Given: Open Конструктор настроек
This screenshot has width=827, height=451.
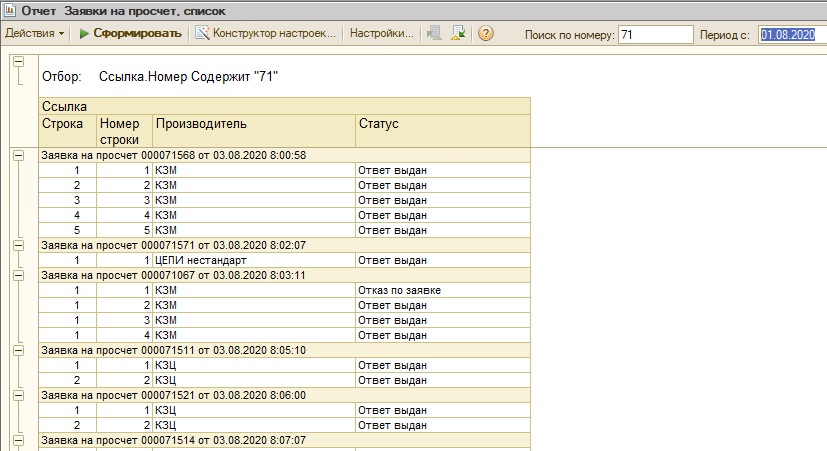Looking at the screenshot, I should pyautogui.click(x=266, y=33).
